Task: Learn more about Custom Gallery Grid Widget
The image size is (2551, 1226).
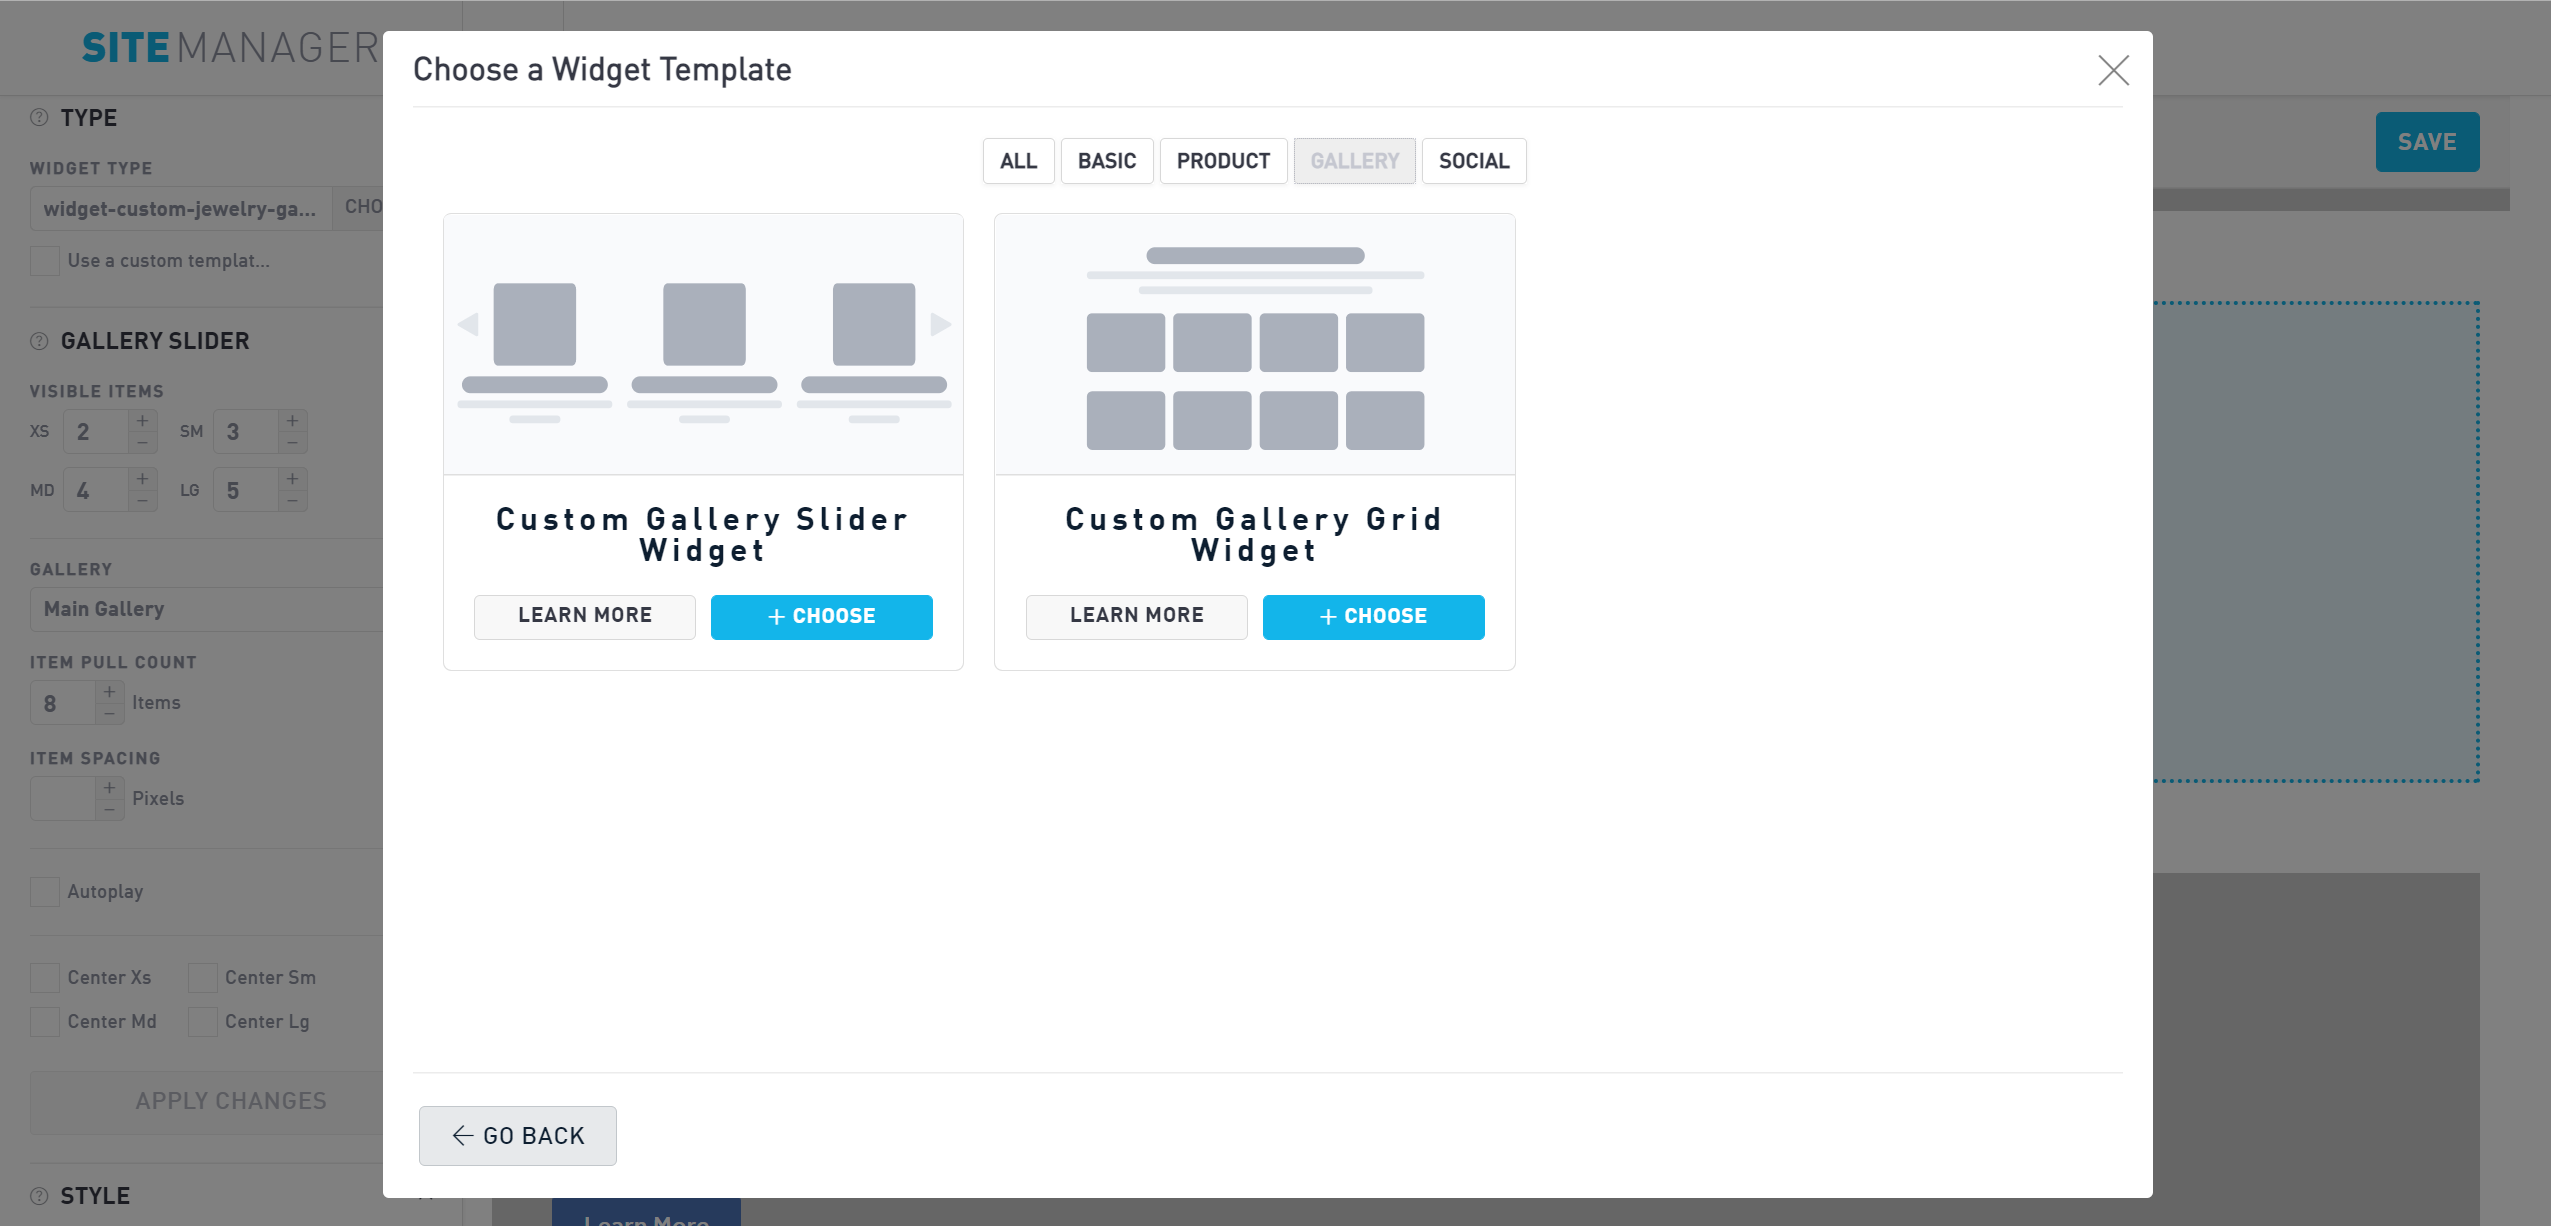Action: point(1136,616)
